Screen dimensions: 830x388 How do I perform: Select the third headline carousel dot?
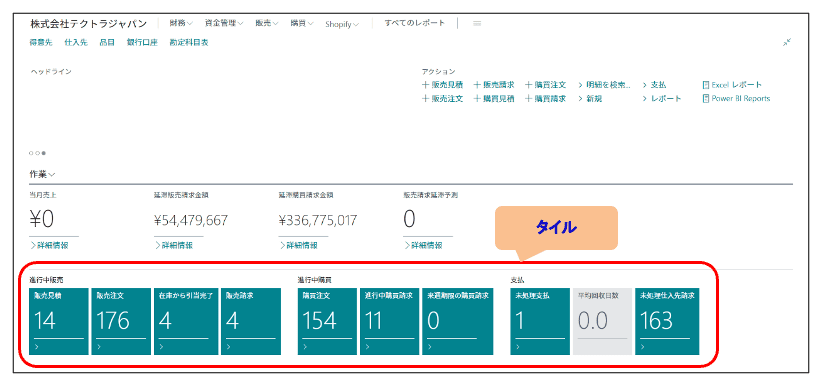(x=43, y=153)
